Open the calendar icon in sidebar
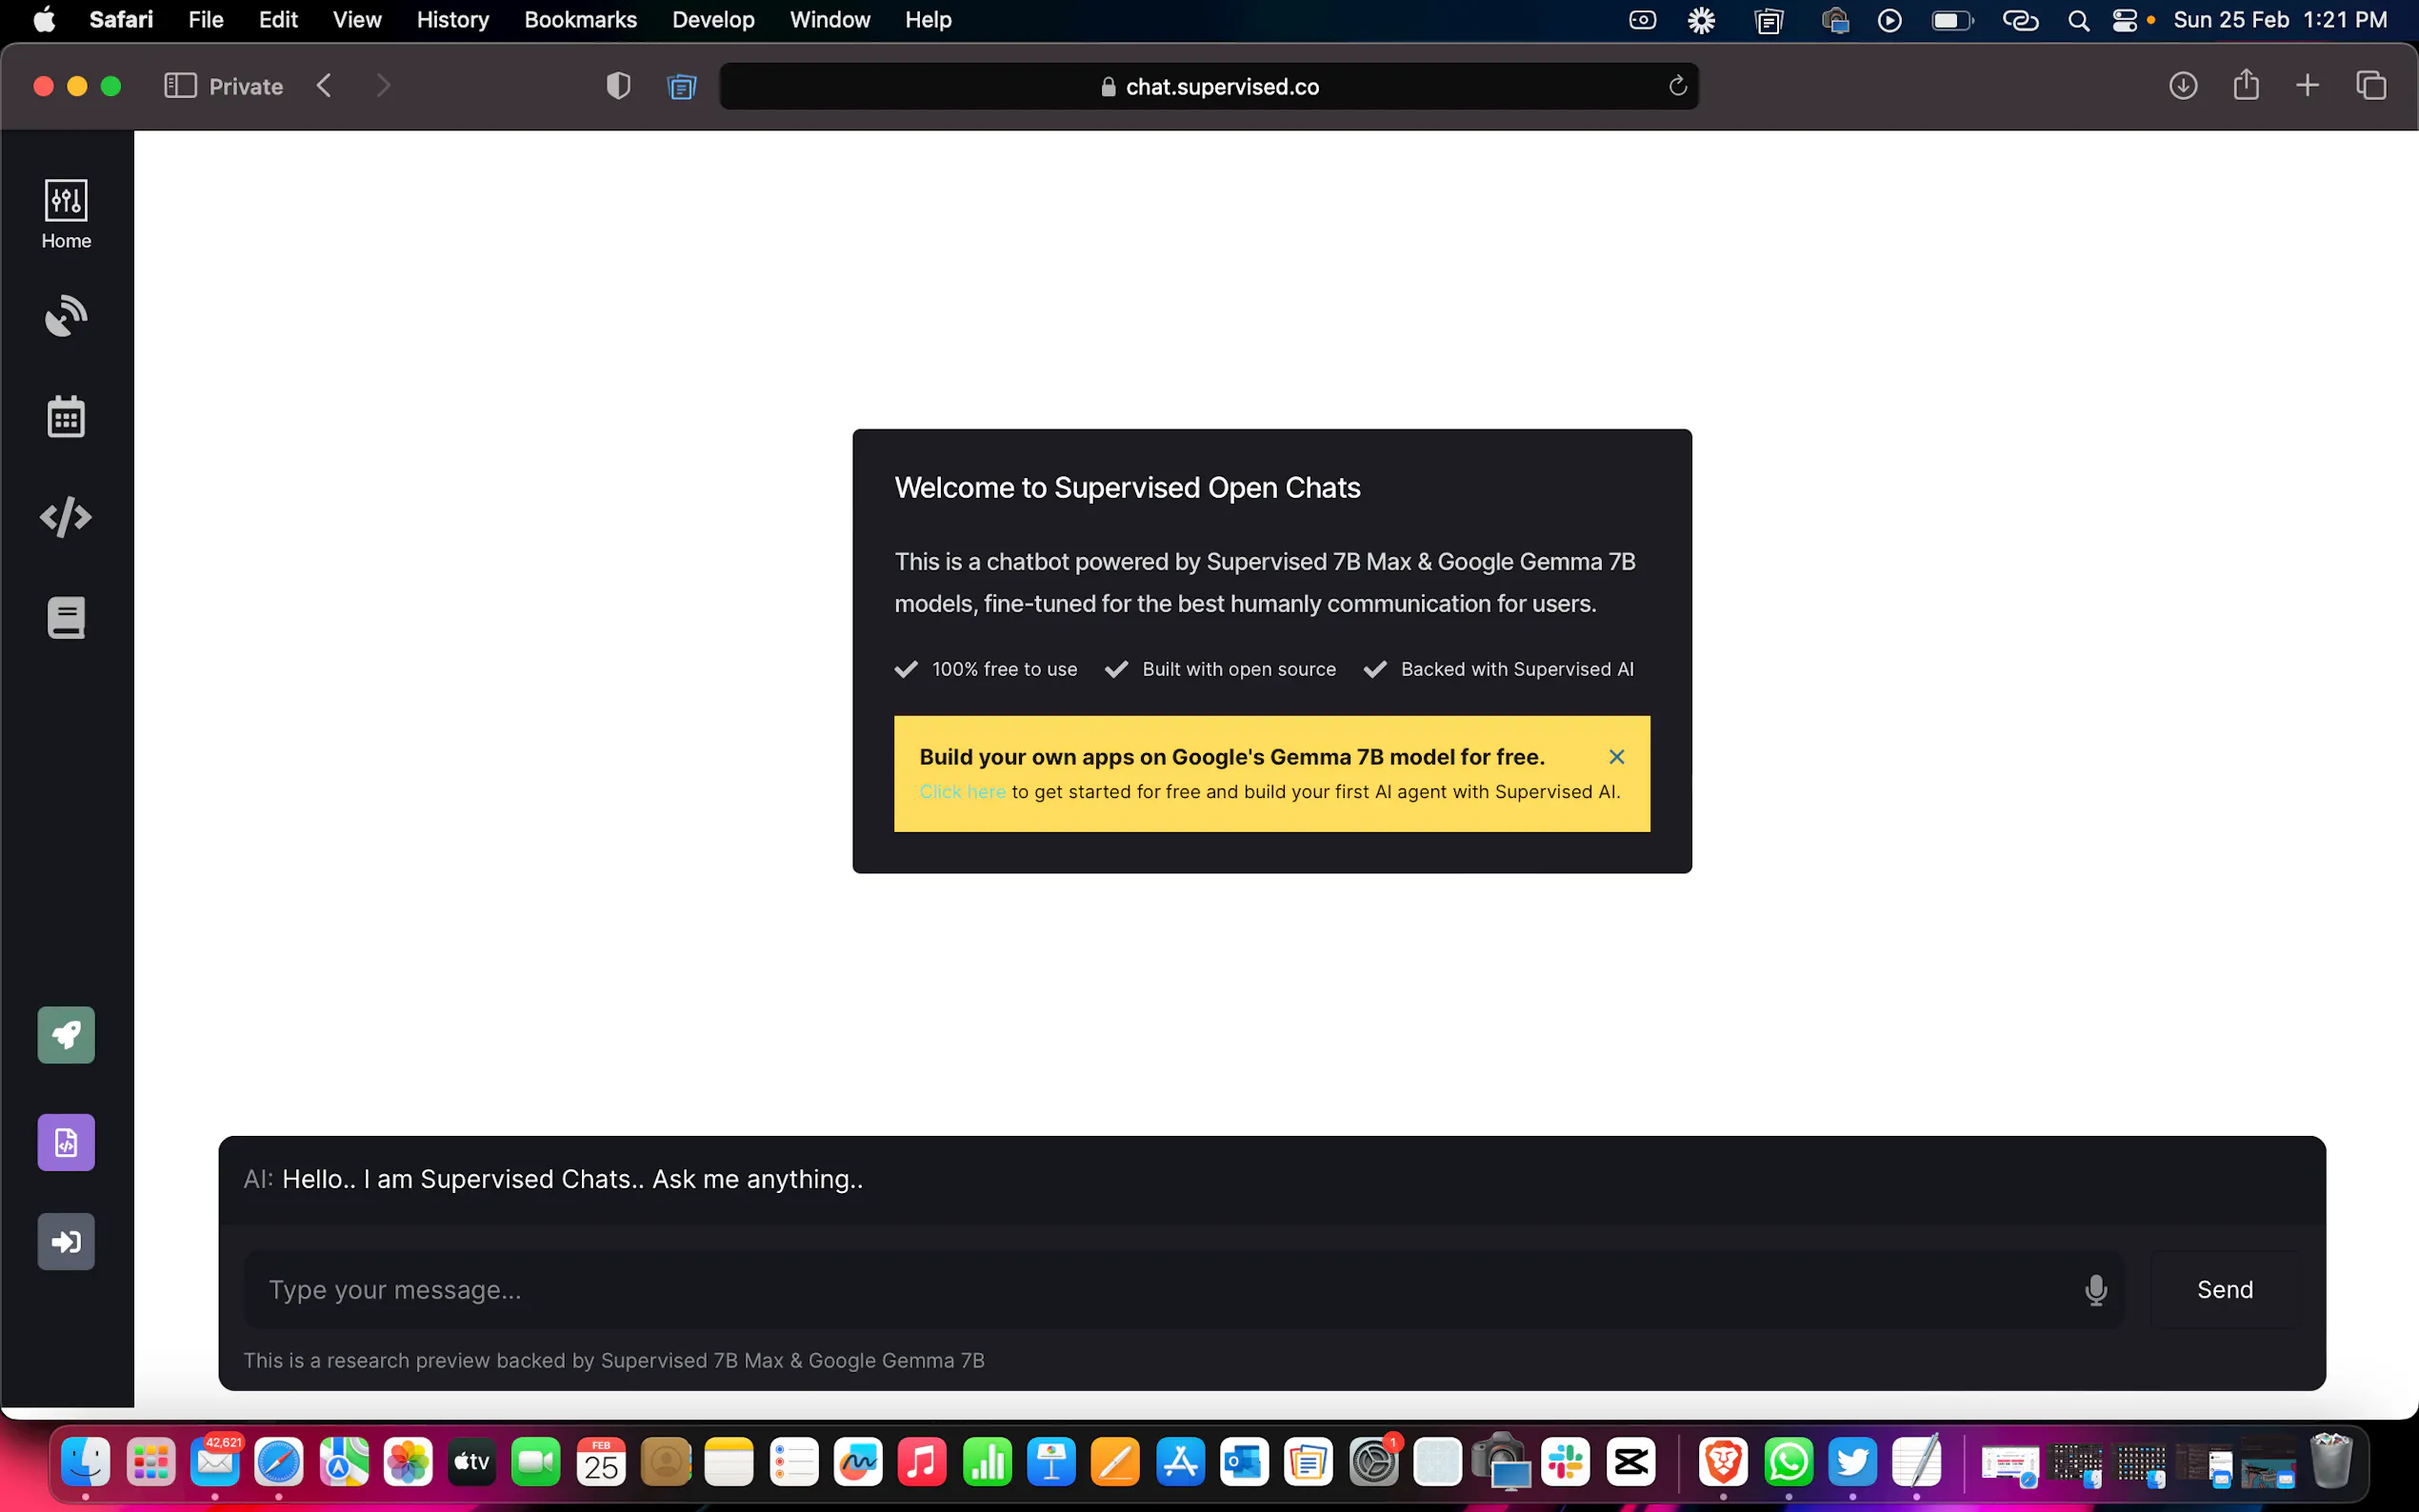Screen dimensions: 2419x1512 [x=66, y=417]
